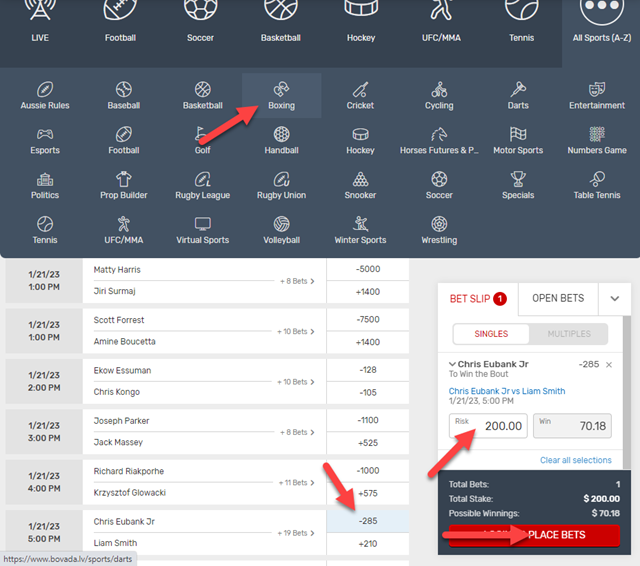The height and width of the screenshot is (566, 640).
Task: Choose the Esports controller icon
Action: coord(45,135)
